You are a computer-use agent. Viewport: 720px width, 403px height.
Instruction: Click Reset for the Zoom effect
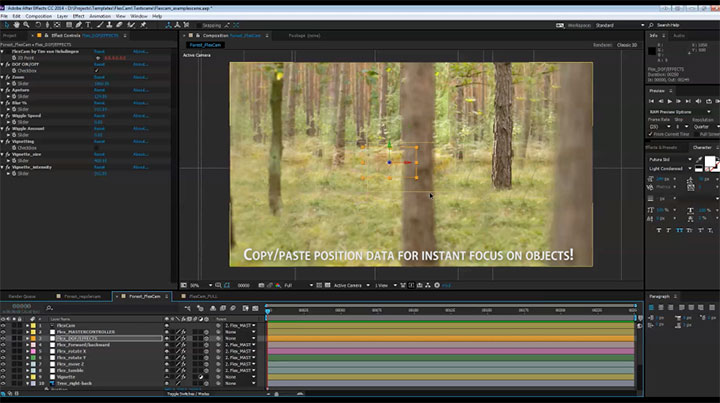(99, 77)
